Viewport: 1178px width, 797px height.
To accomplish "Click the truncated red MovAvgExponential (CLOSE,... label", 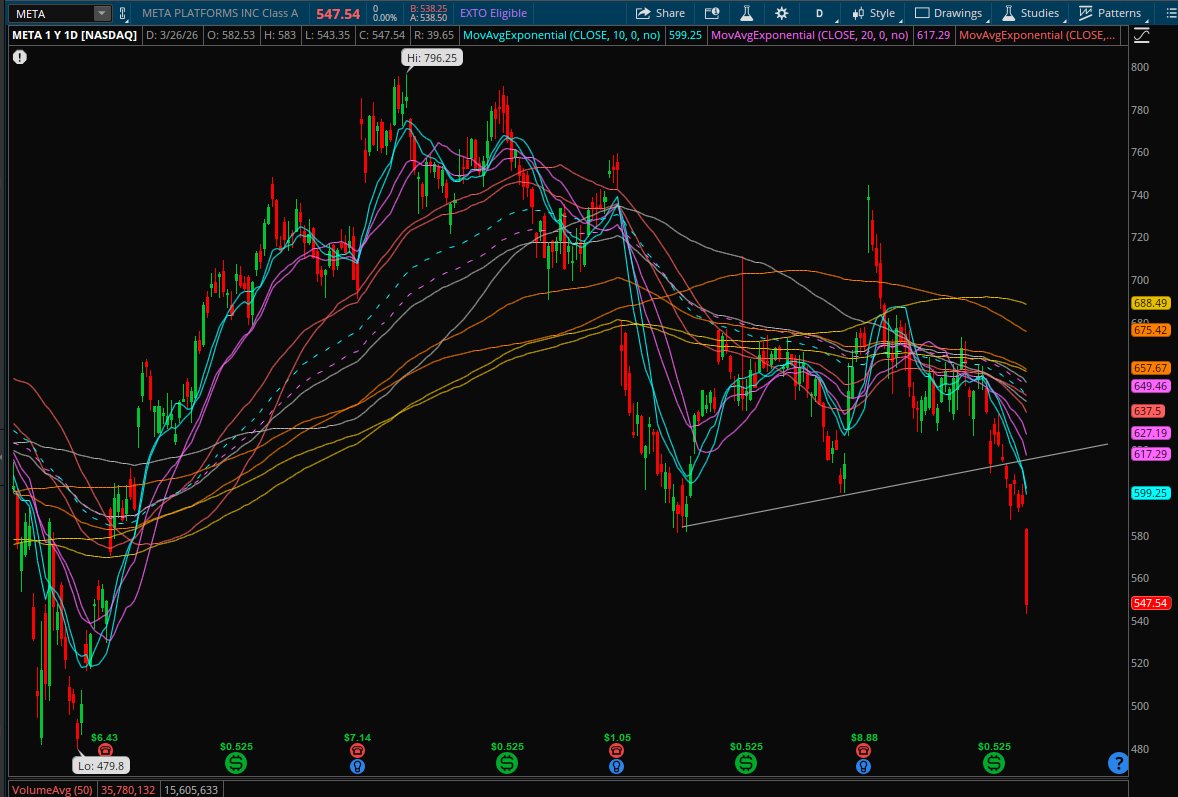I will pyautogui.click(x=1038, y=35).
